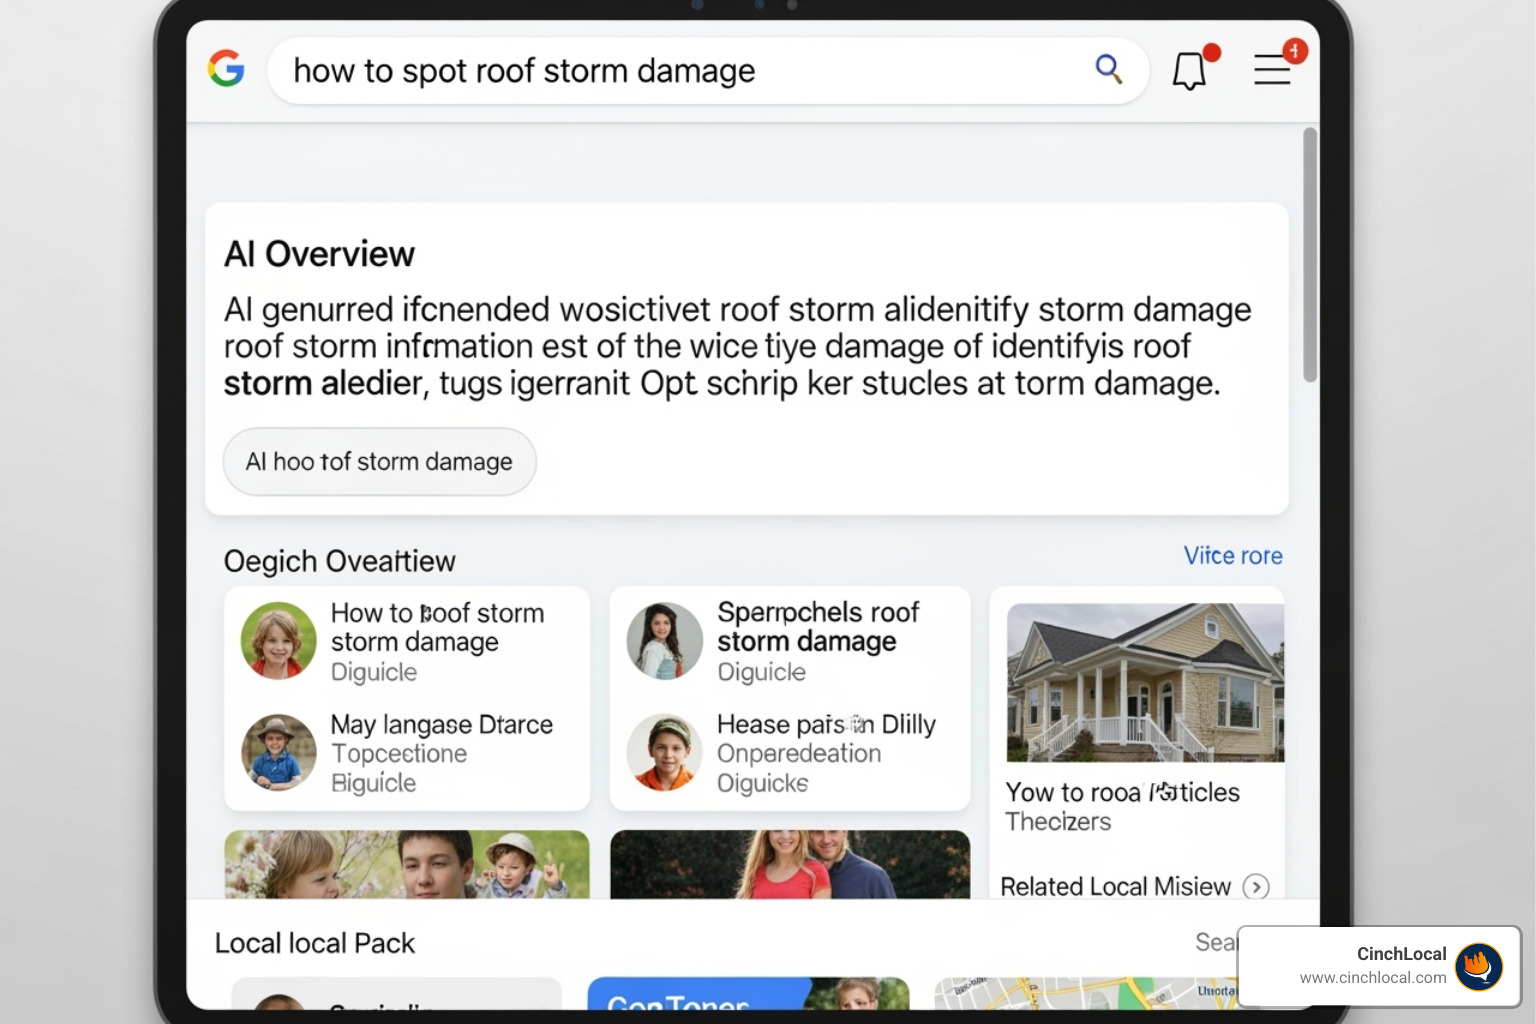
Task: Open the notifications bell icon
Action: click(1189, 70)
